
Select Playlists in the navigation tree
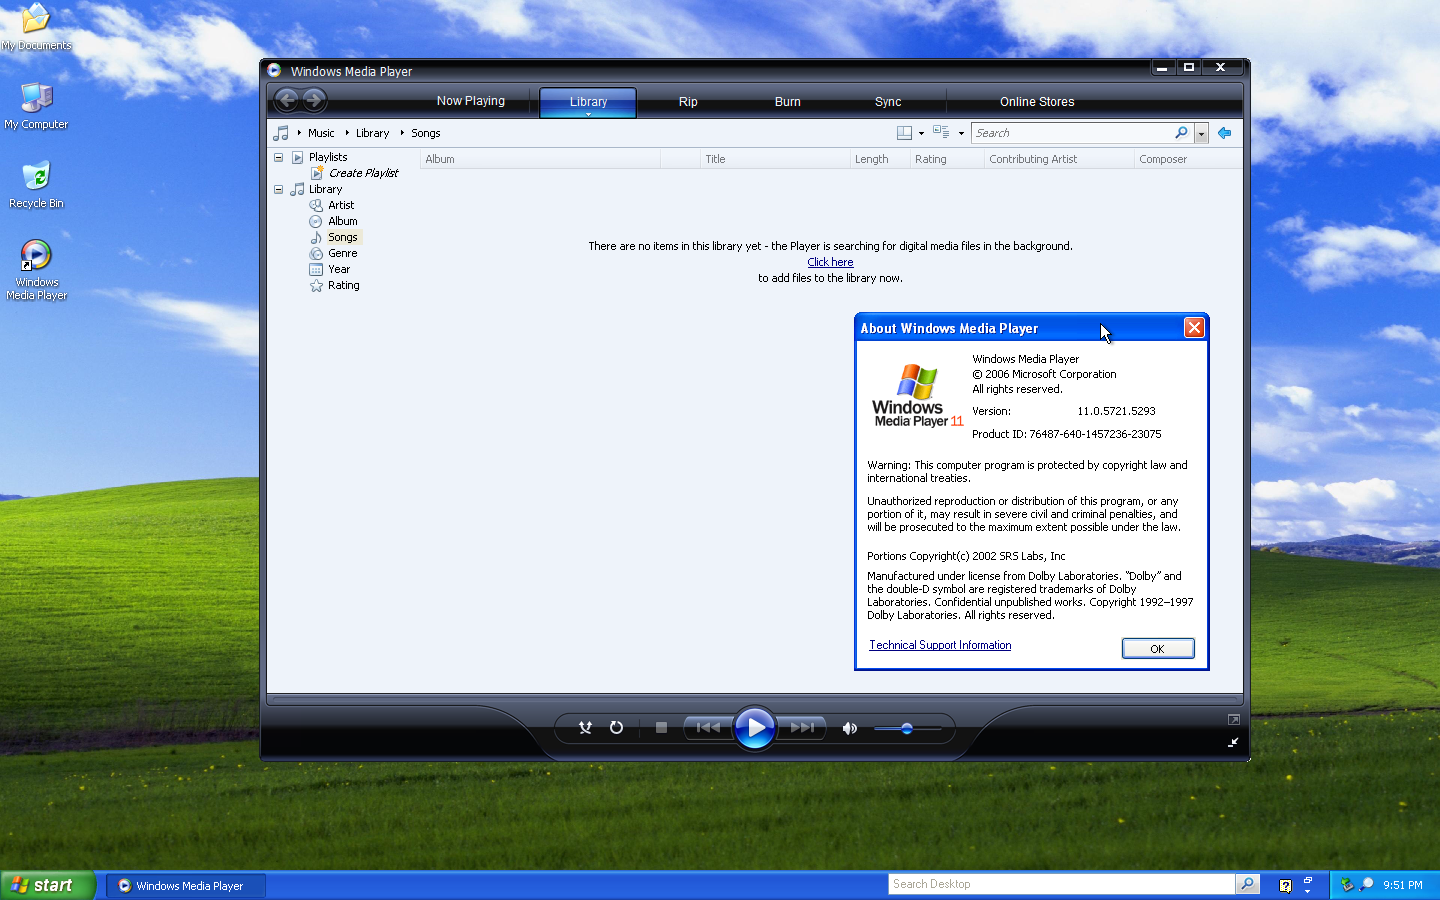coord(328,157)
